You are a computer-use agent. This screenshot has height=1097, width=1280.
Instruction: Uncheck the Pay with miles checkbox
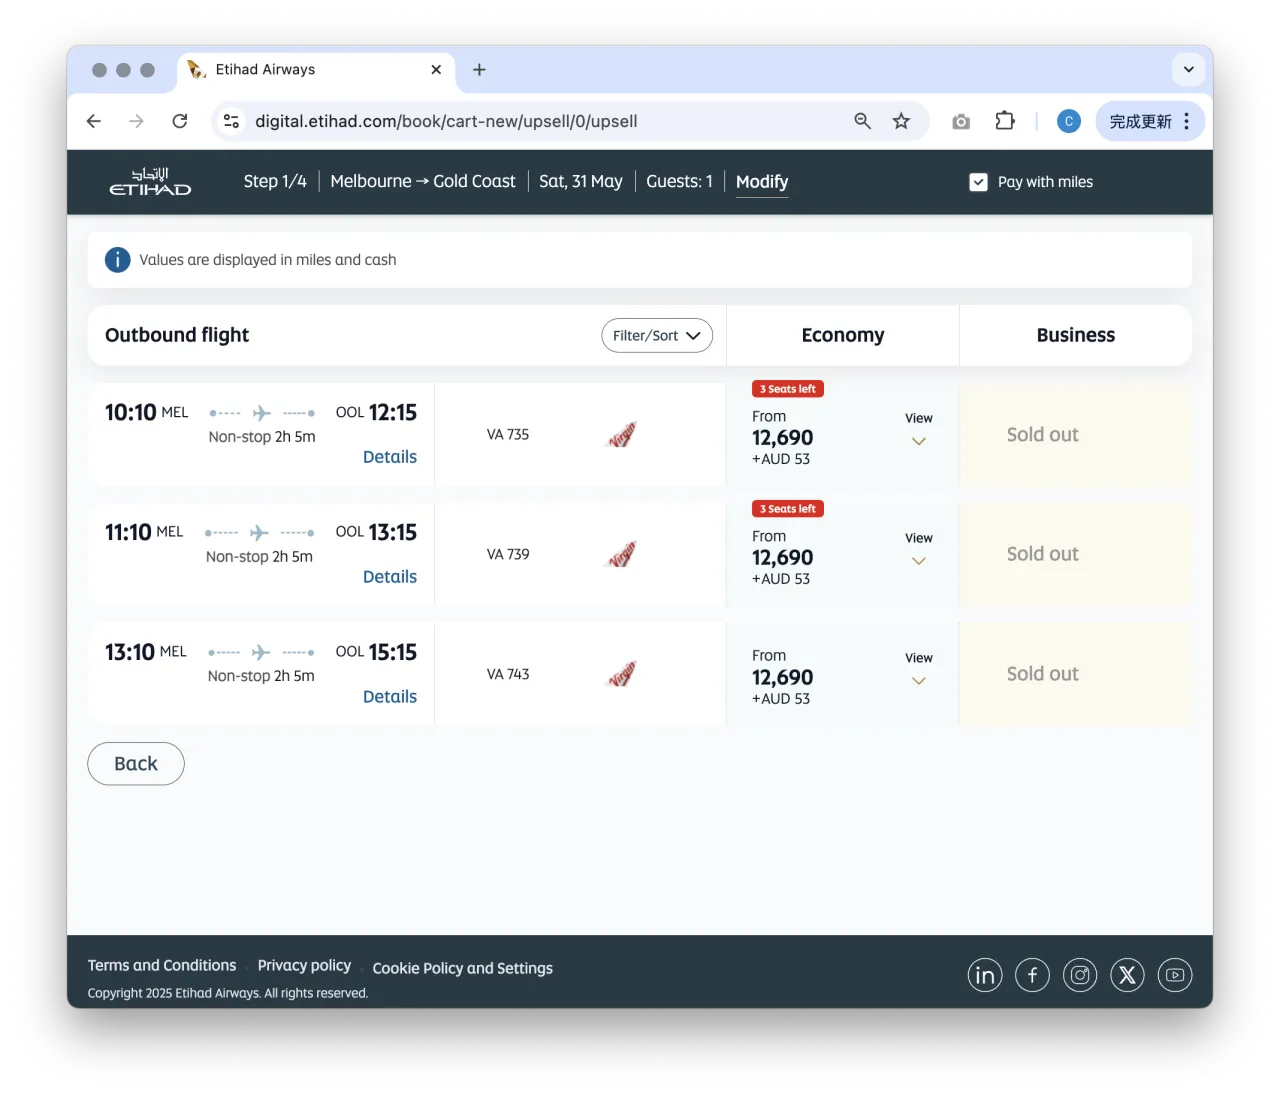point(978,182)
